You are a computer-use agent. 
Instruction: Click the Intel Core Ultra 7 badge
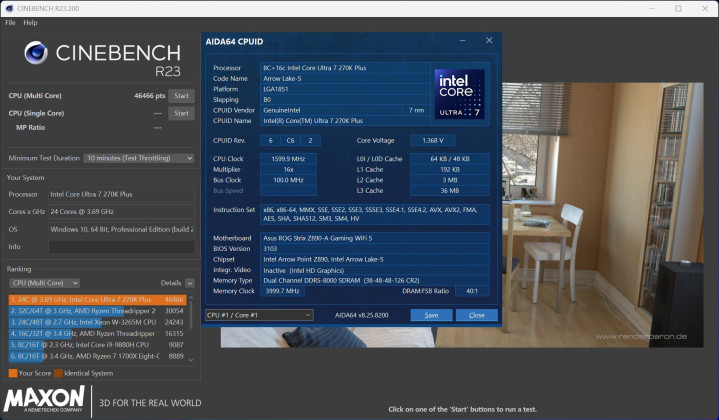coord(459,93)
